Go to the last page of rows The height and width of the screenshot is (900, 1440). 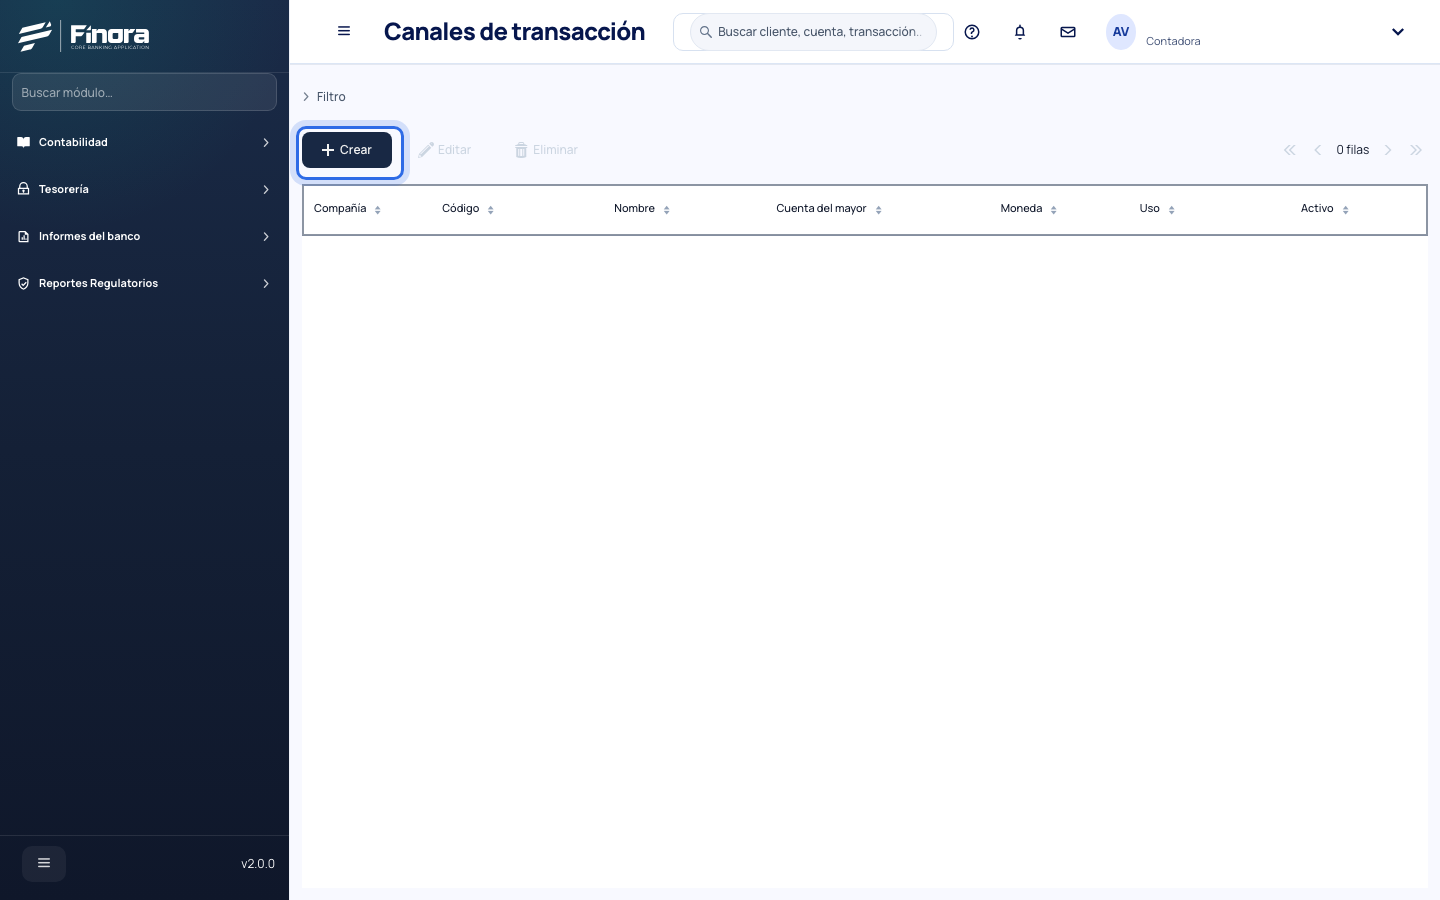click(1416, 150)
